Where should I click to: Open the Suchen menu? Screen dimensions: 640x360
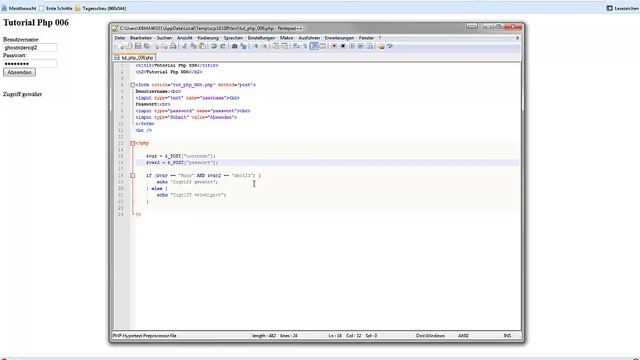point(164,38)
